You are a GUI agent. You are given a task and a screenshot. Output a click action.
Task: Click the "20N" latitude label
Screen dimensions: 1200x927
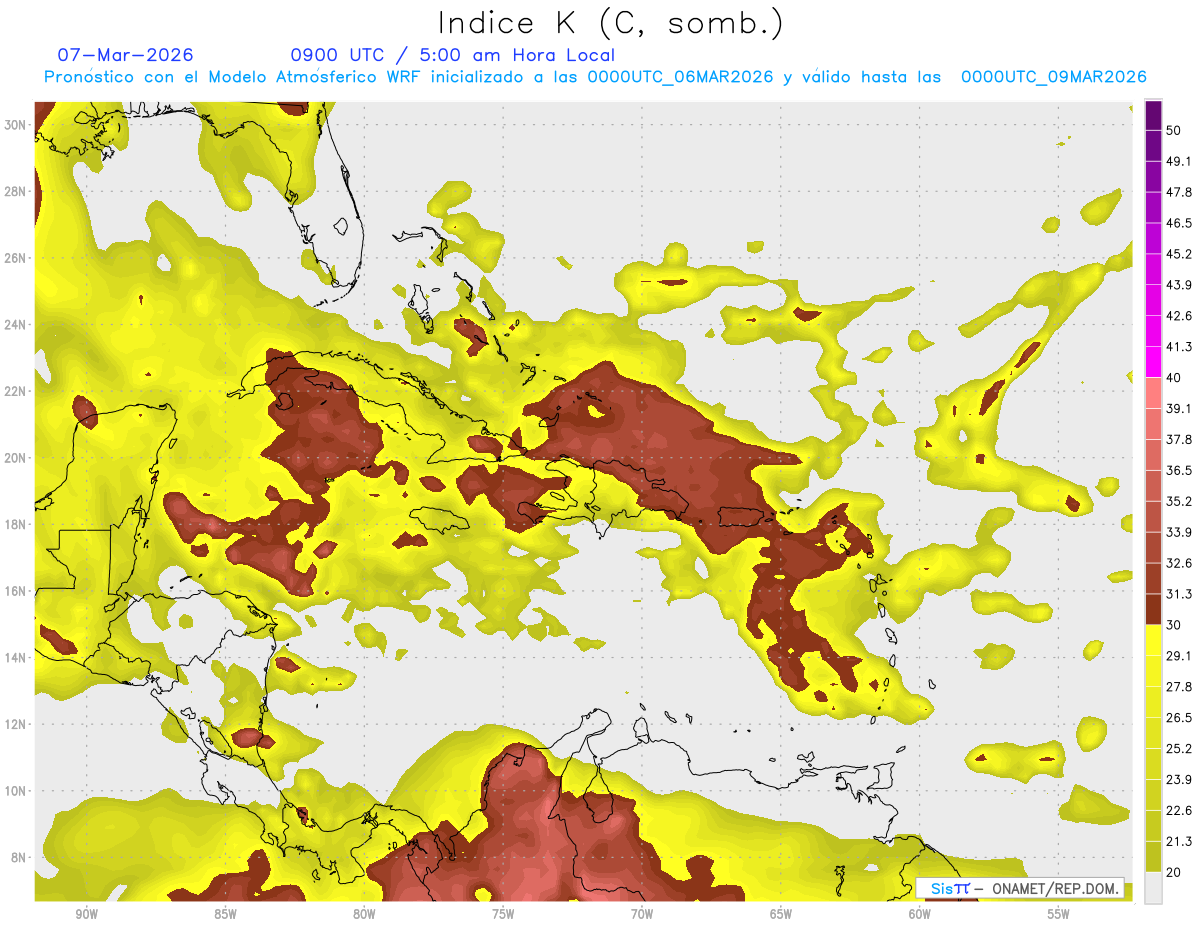pyautogui.click(x=15, y=458)
